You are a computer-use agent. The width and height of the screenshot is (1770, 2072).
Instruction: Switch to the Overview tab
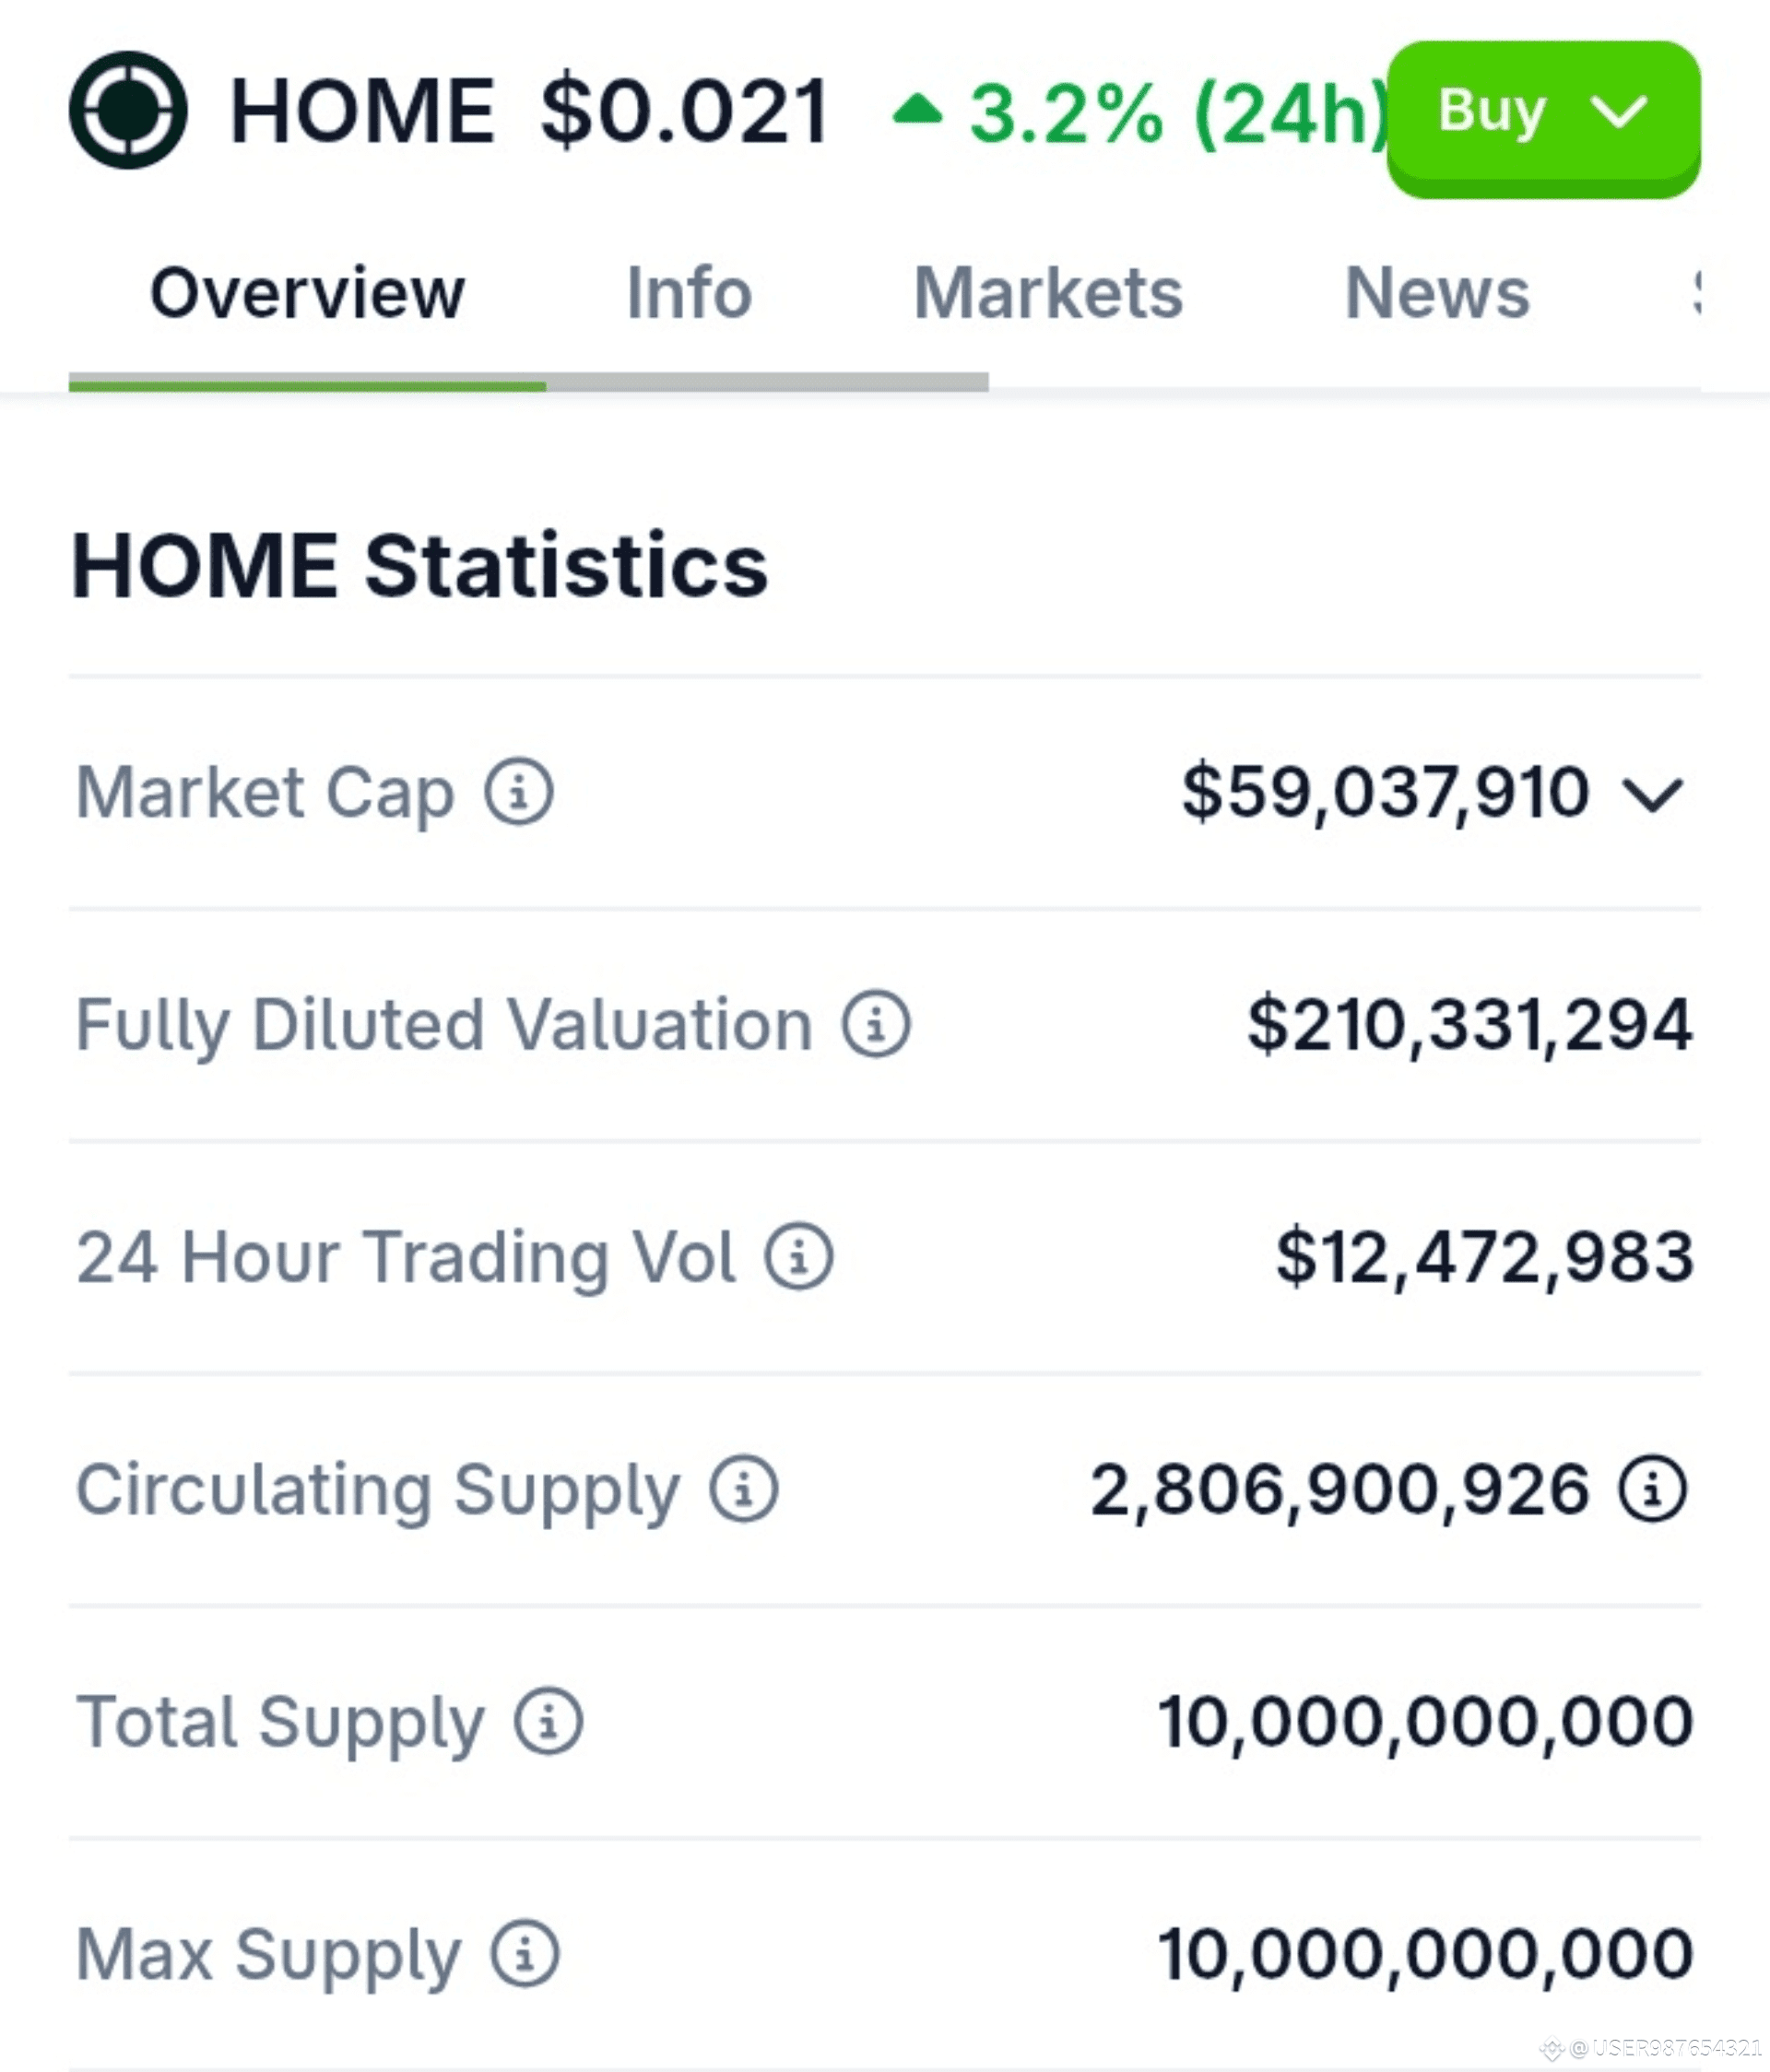pyautogui.click(x=307, y=293)
